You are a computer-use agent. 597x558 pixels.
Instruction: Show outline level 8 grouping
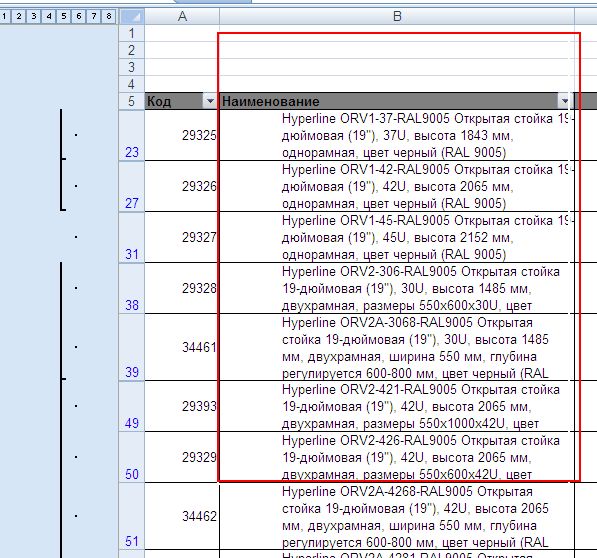coord(109,16)
